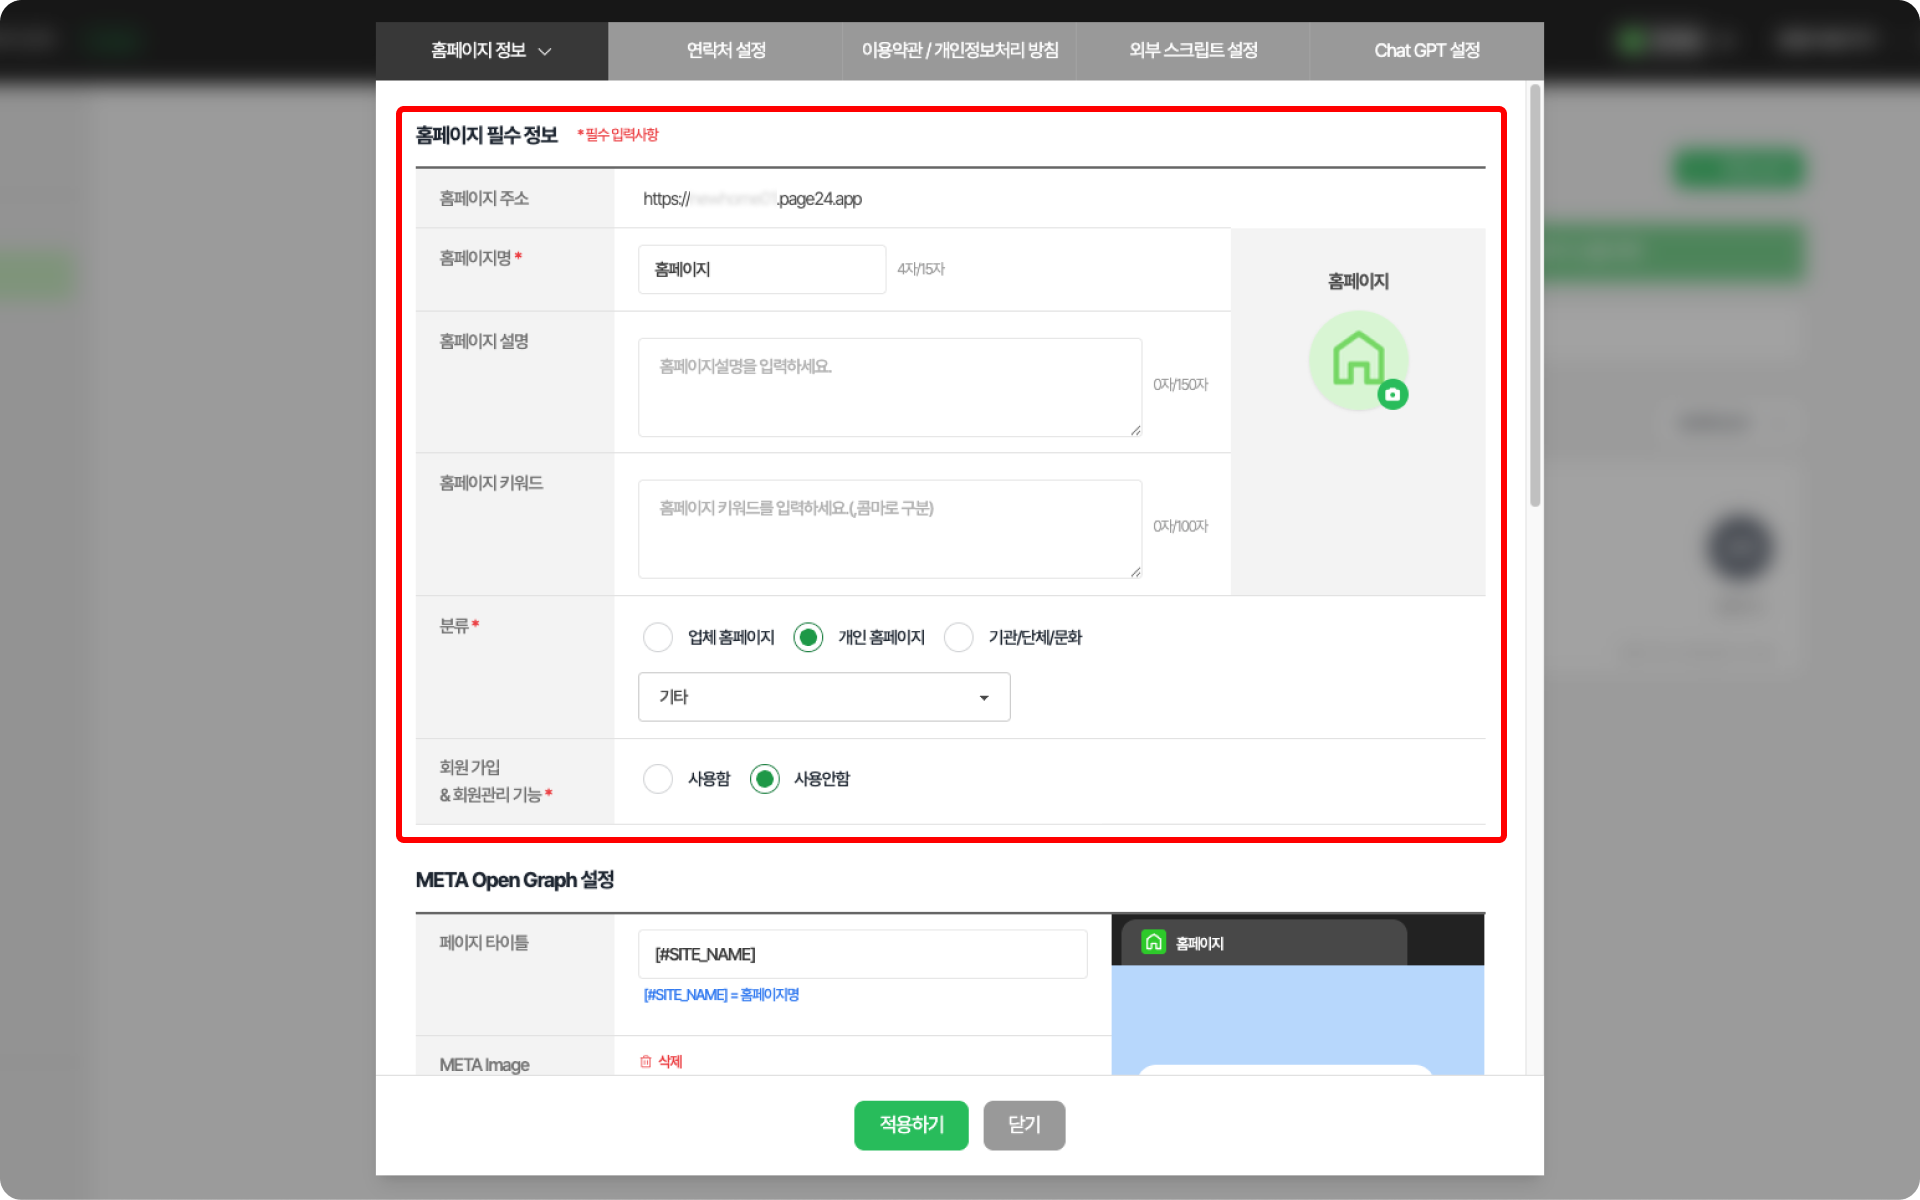1920x1200 pixels.
Task: Go to Chat GPT 설정 tab
Action: coord(1426,51)
